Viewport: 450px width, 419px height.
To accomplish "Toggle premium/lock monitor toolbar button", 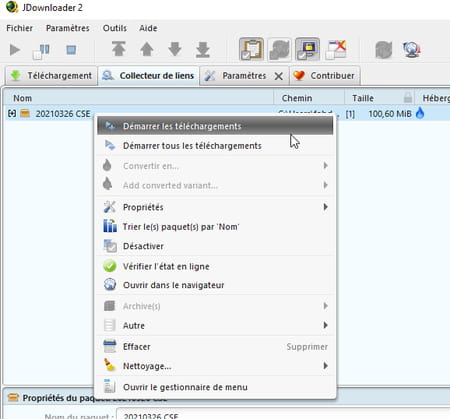I will click(x=307, y=49).
